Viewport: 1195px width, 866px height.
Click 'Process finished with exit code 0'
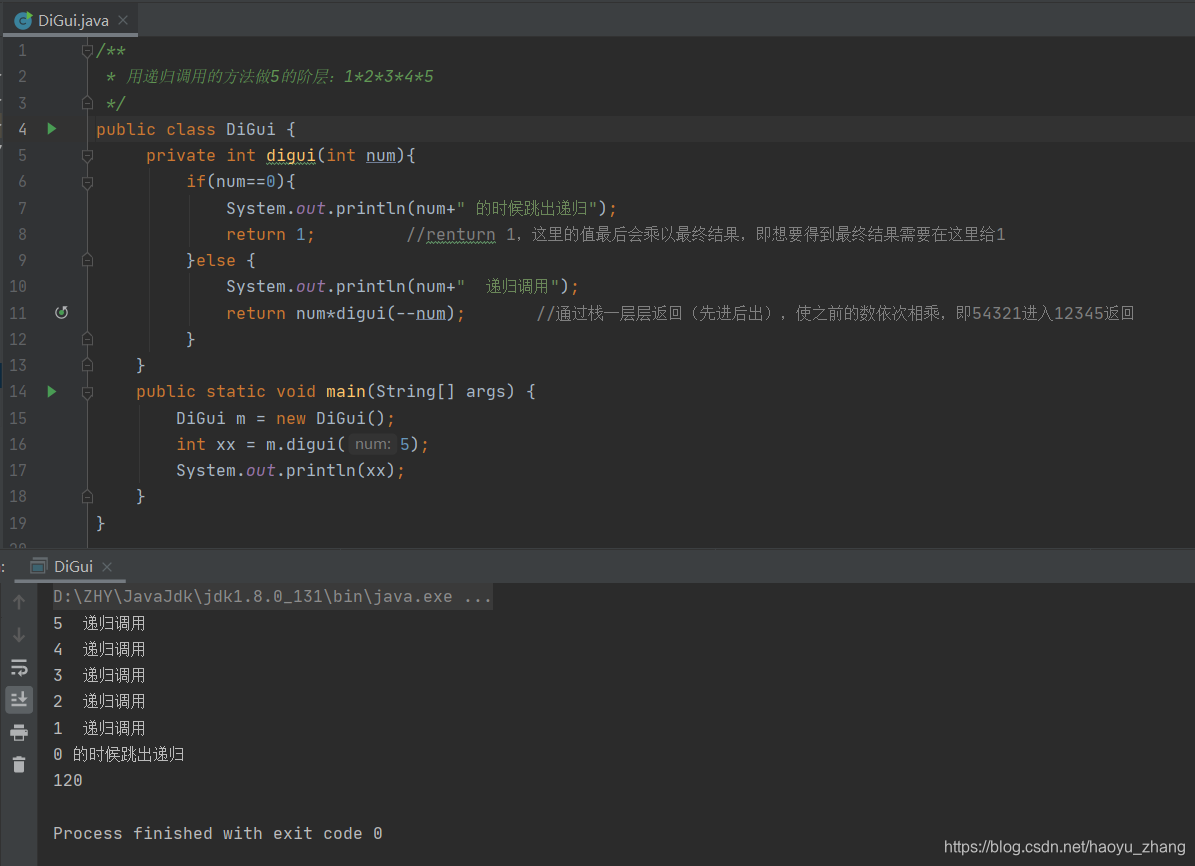[x=217, y=833]
